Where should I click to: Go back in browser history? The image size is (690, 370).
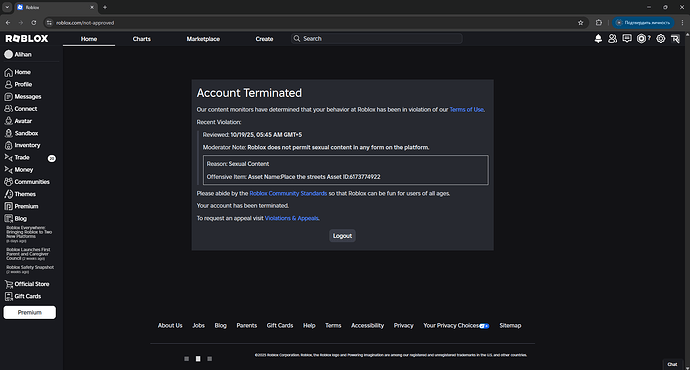pos(8,23)
